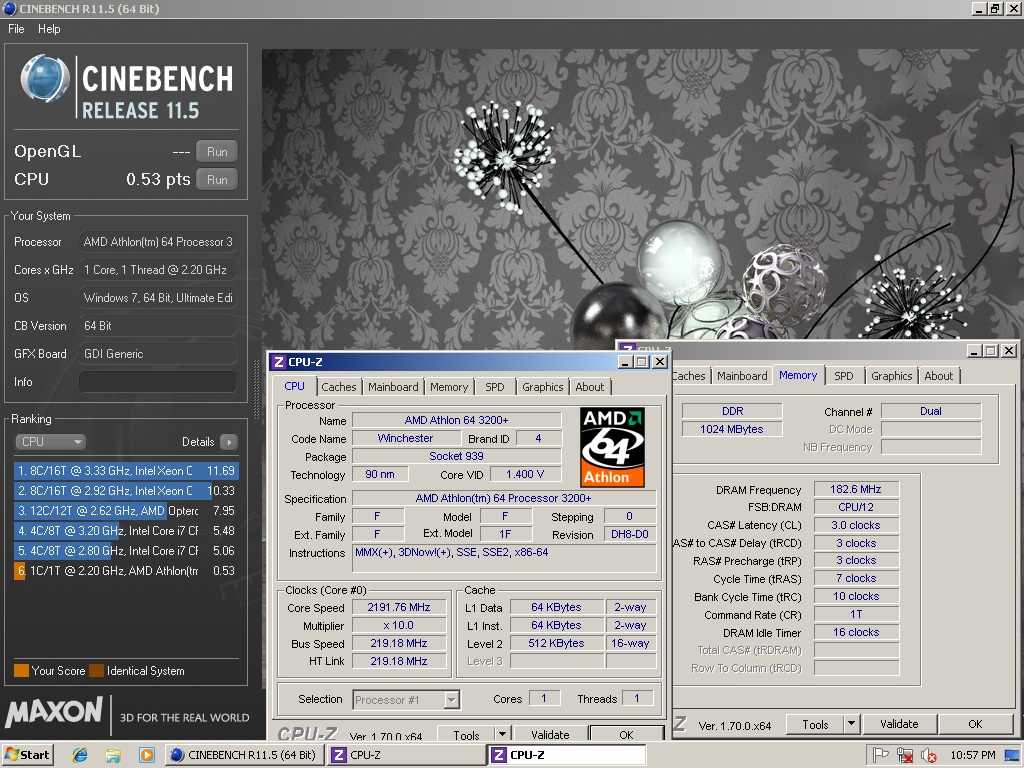Click the Show desktop button at taskbar end
Image resolution: width=1024 pixels, height=768 pixels.
[x=1013, y=755]
